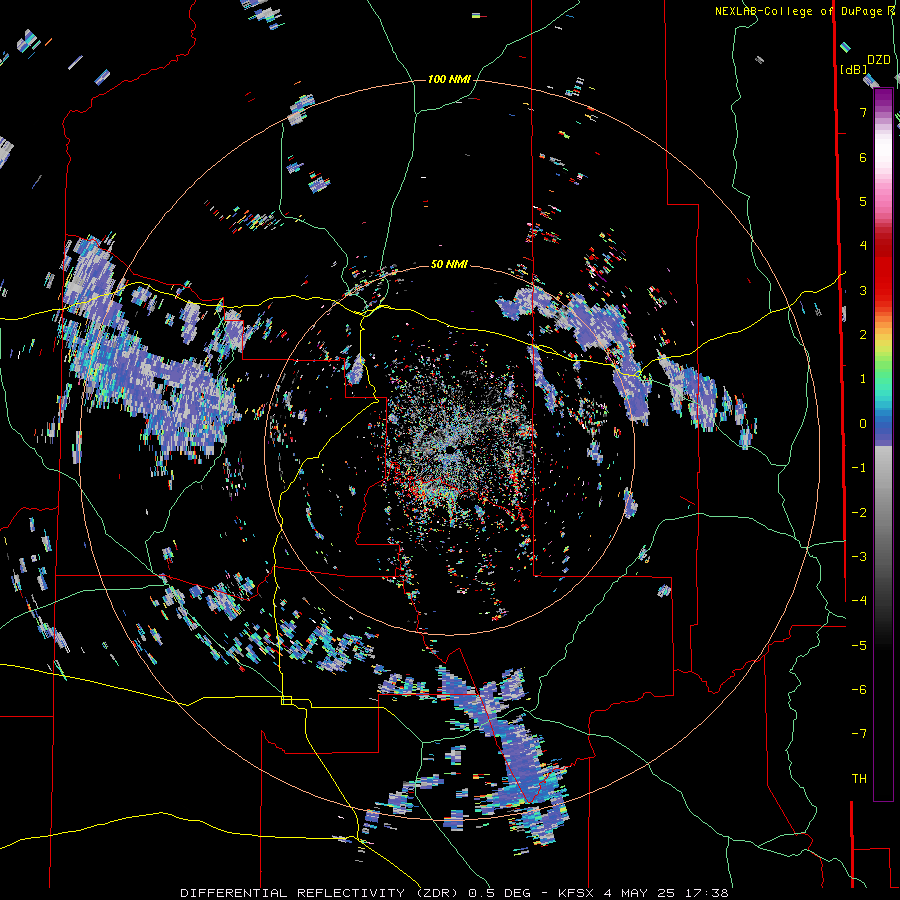The height and width of the screenshot is (900, 900).
Task: Click the 100 NMI range ring label
Action: pos(449,79)
